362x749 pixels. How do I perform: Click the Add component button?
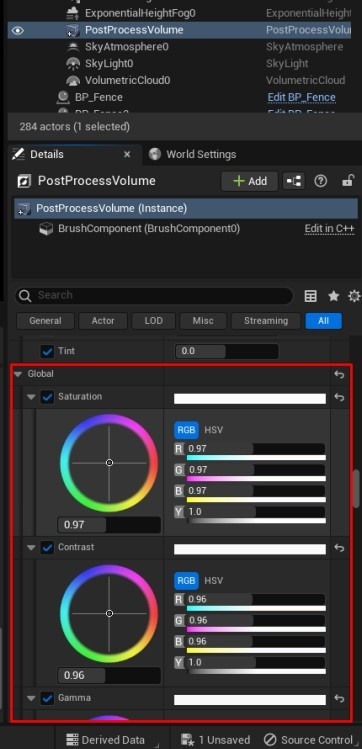point(249,181)
